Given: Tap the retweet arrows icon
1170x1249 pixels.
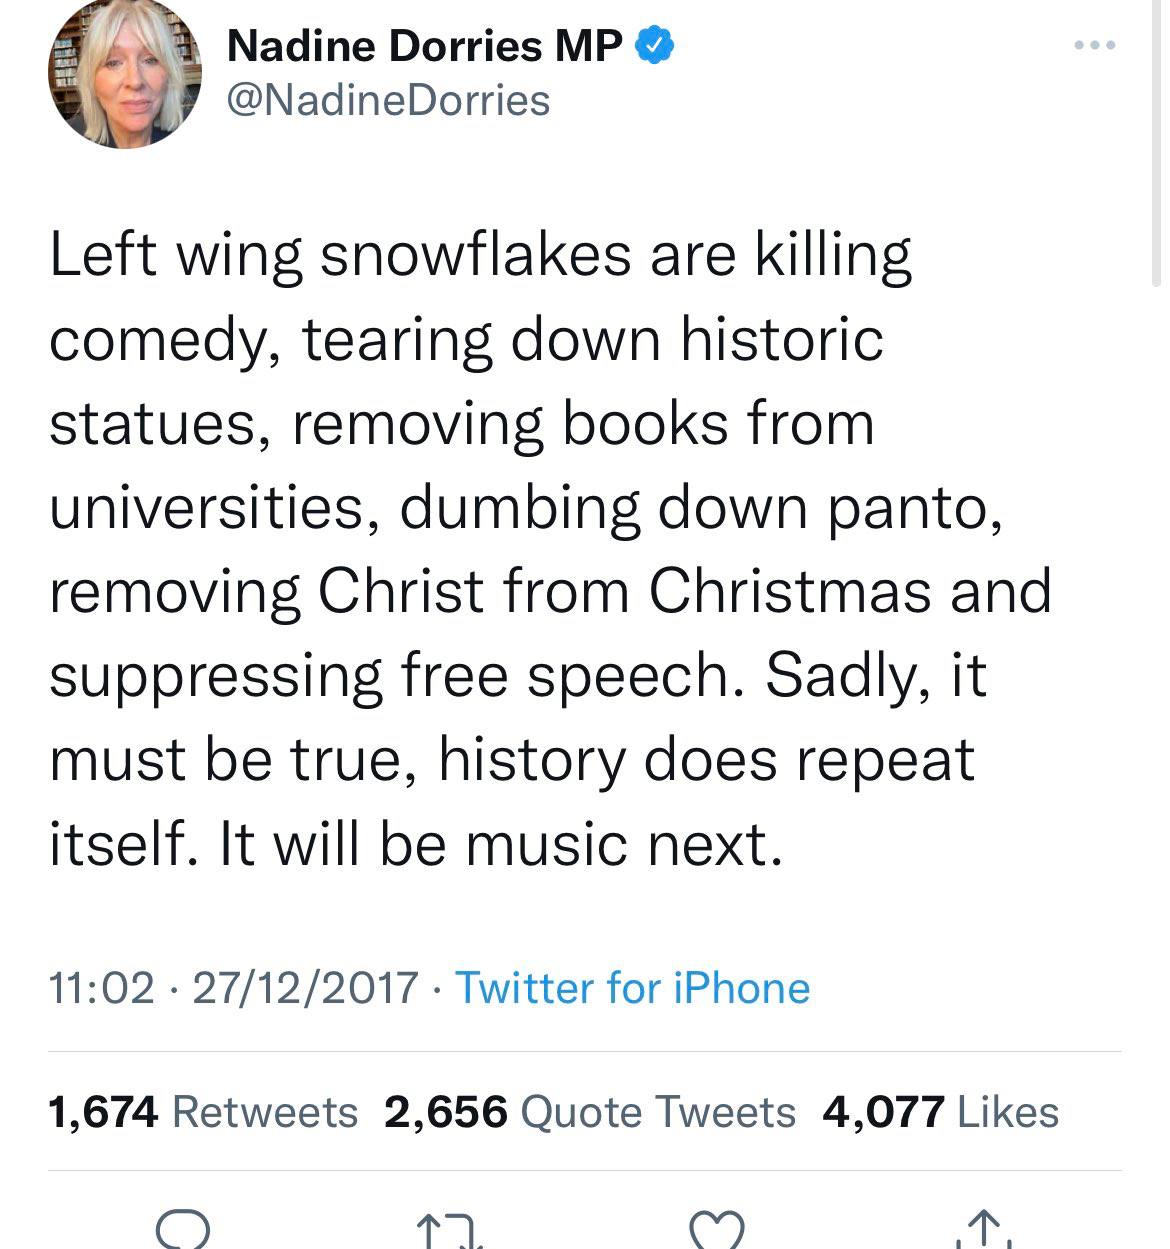Looking at the screenshot, I should click(449, 1230).
